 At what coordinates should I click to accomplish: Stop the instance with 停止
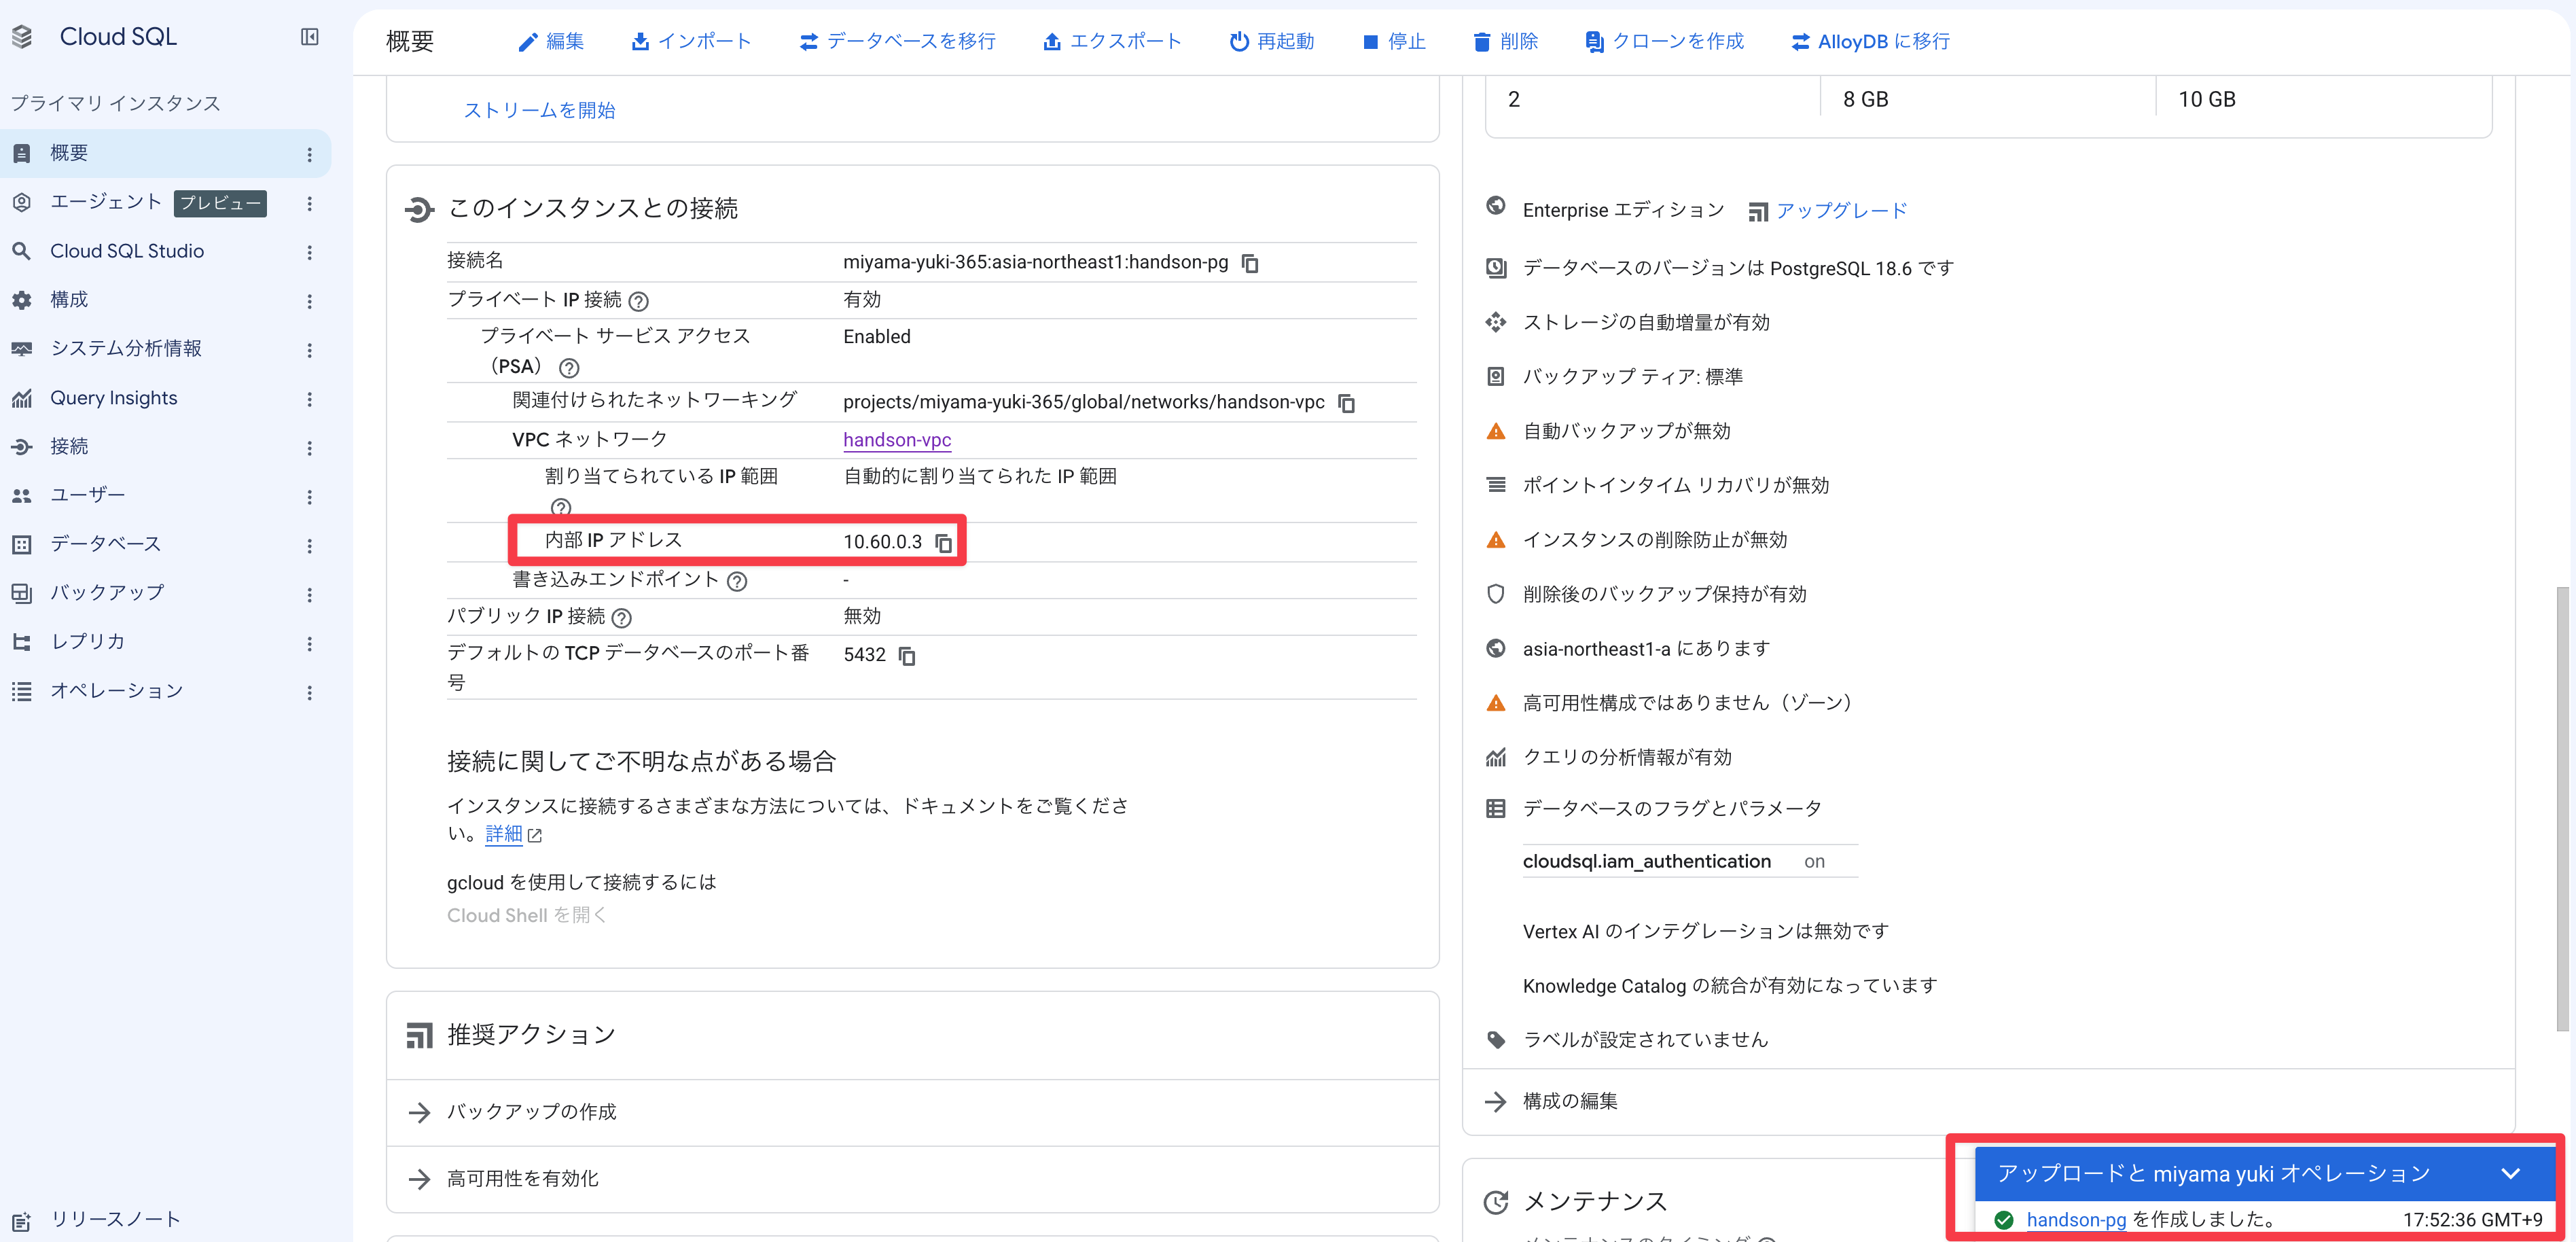coord(1394,41)
